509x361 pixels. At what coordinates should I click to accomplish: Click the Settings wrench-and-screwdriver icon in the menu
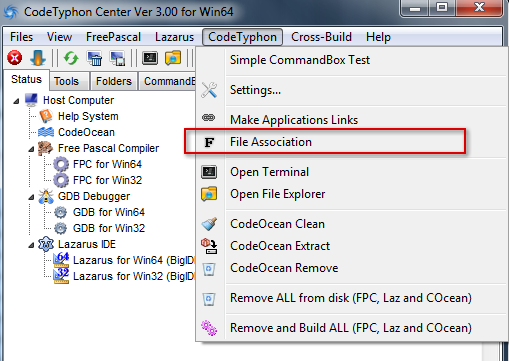(x=209, y=90)
